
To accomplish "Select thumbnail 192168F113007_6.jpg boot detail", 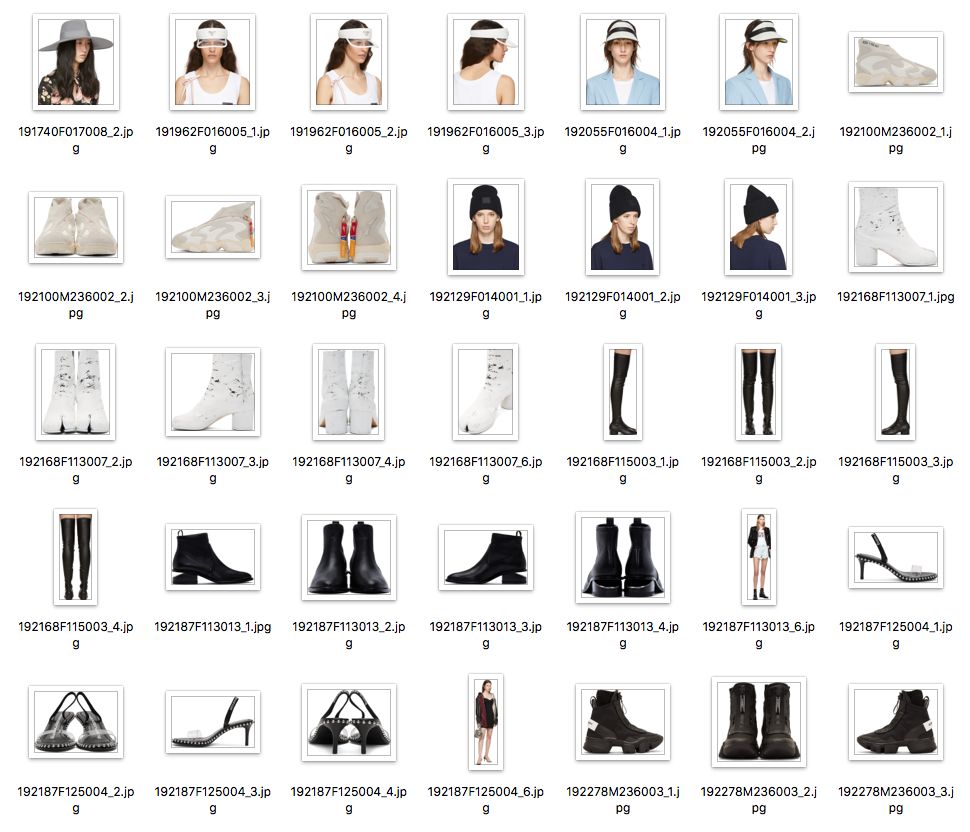I will [x=486, y=392].
